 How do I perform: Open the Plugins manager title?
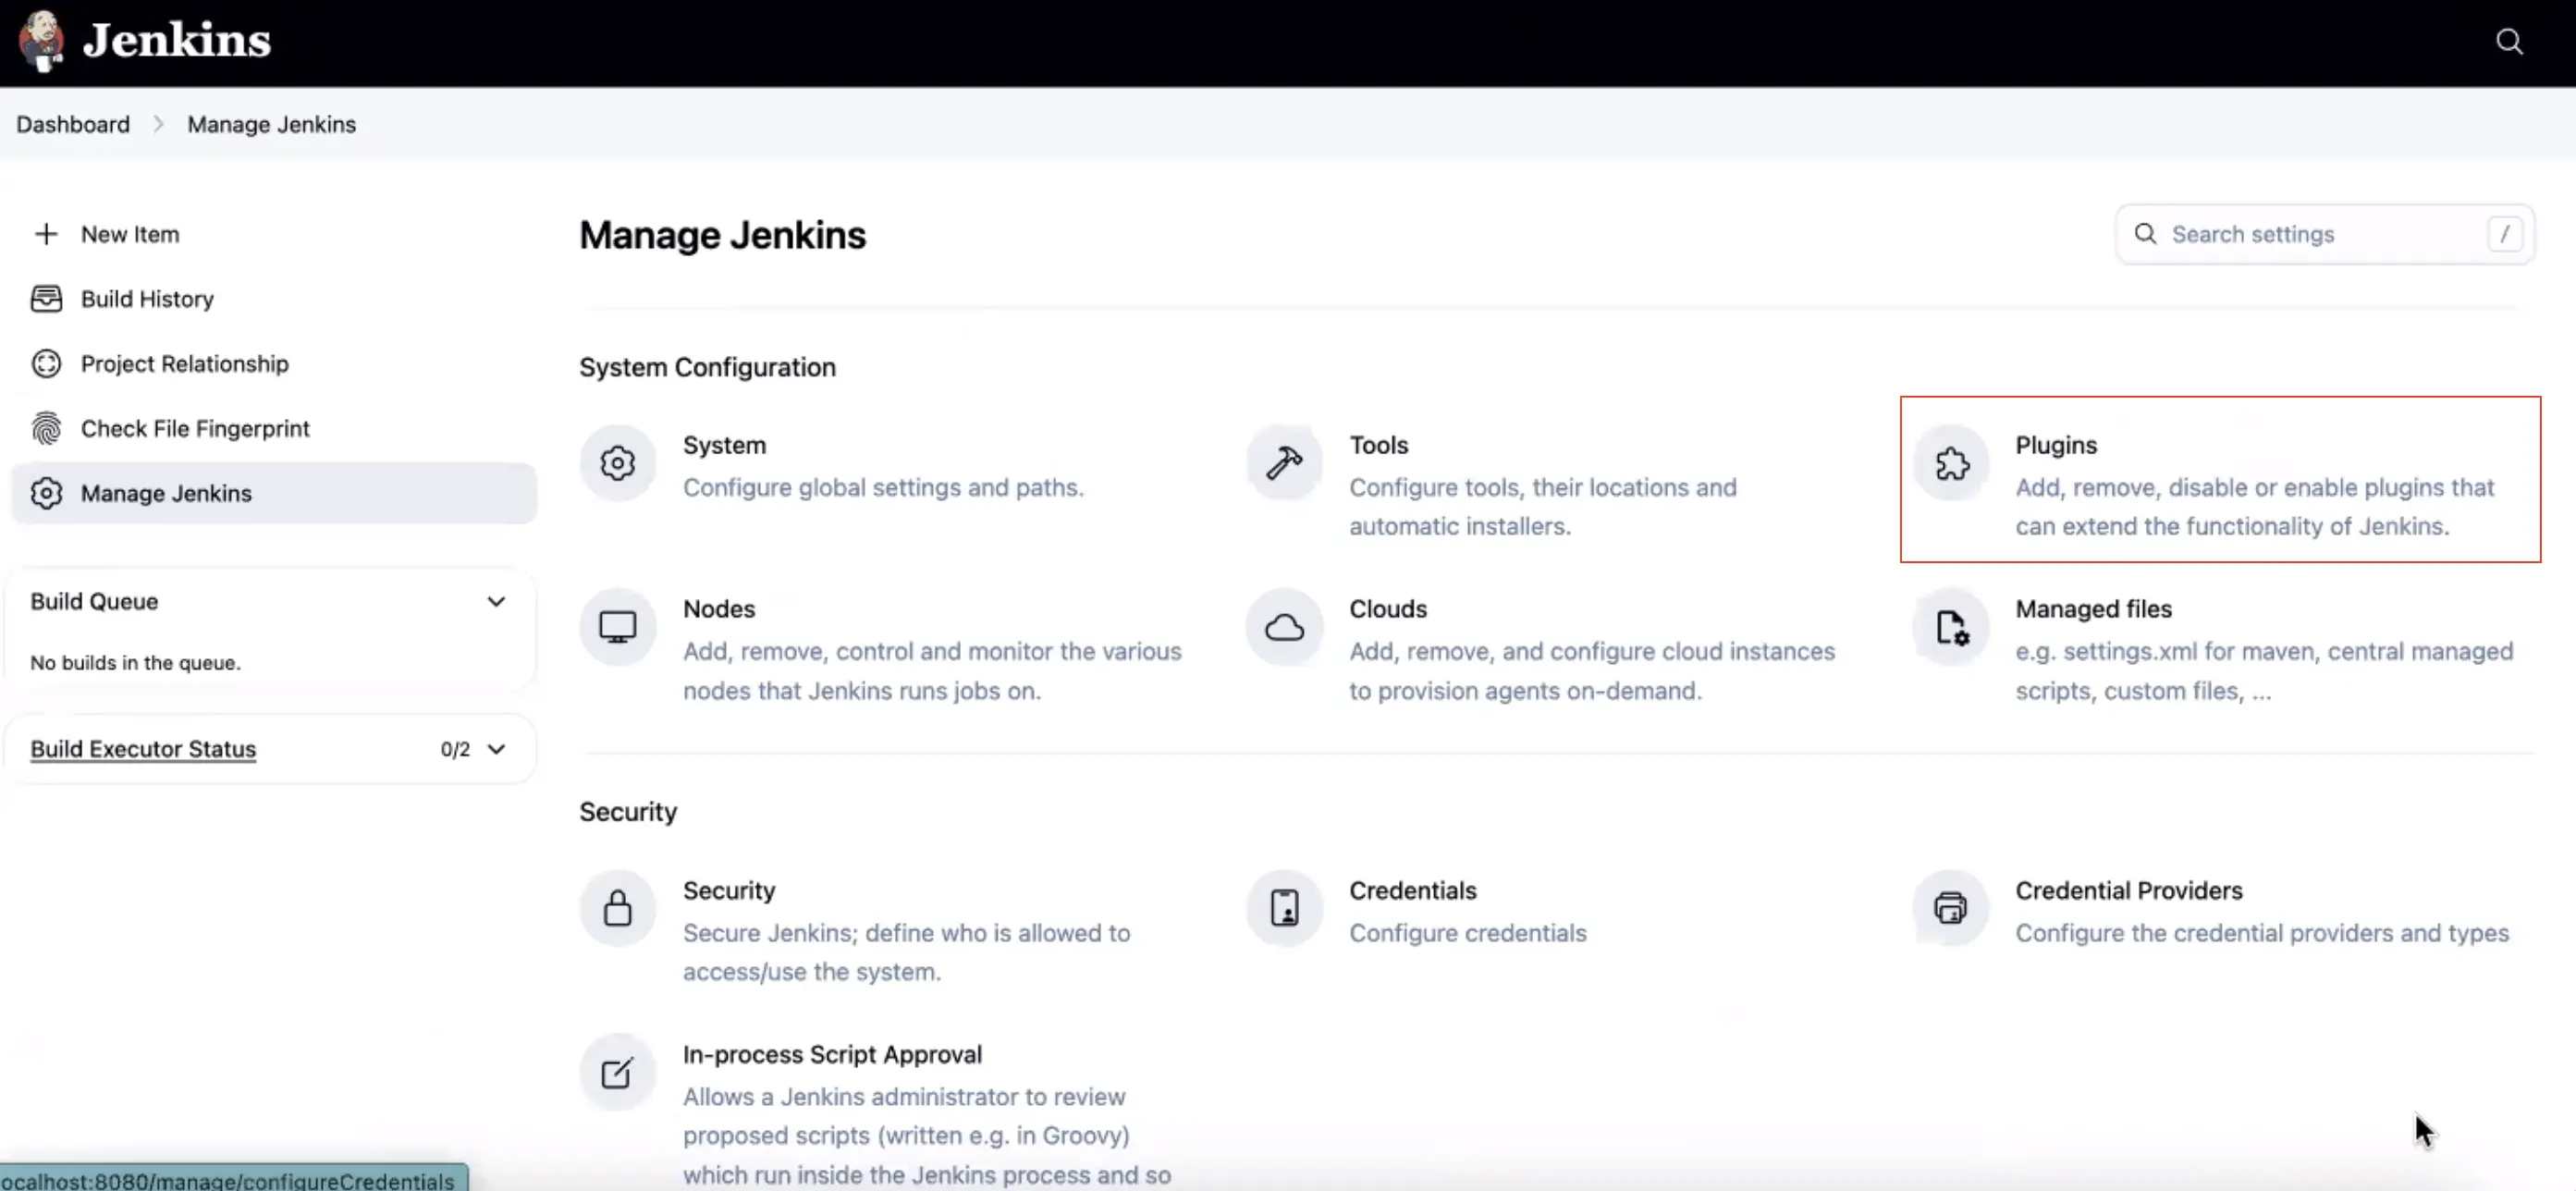pos(2056,445)
